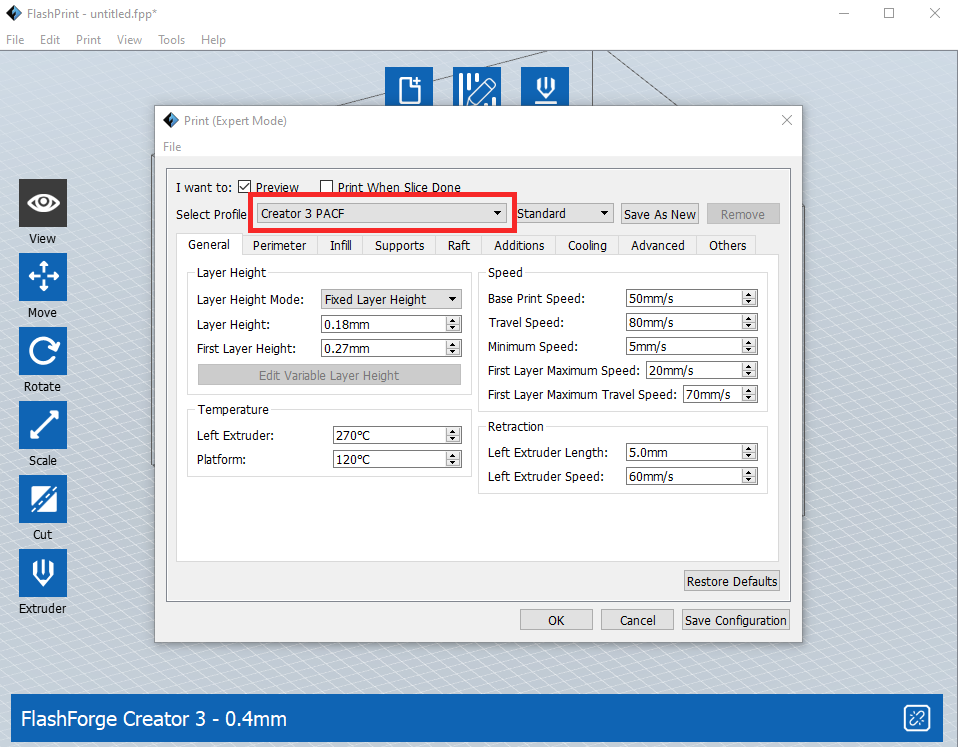The image size is (958, 747).
Task: Click the Load file toolbar icon
Action: pyautogui.click(x=409, y=87)
